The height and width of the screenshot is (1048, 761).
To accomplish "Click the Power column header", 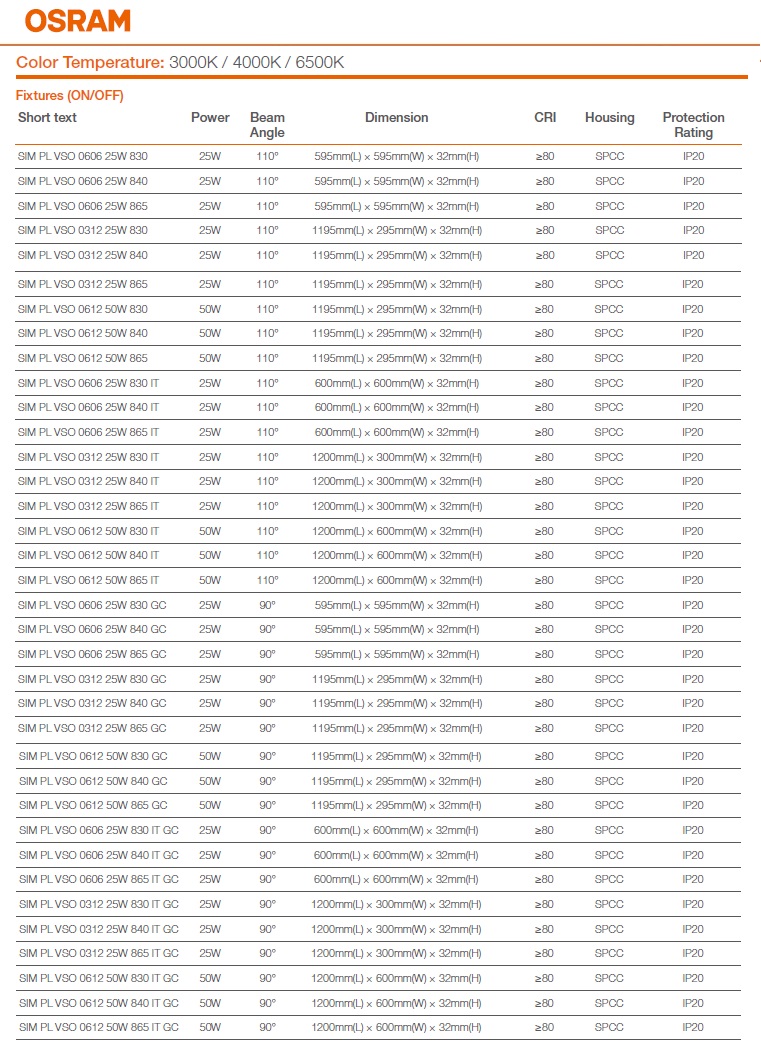I will (x=210, y=118).
